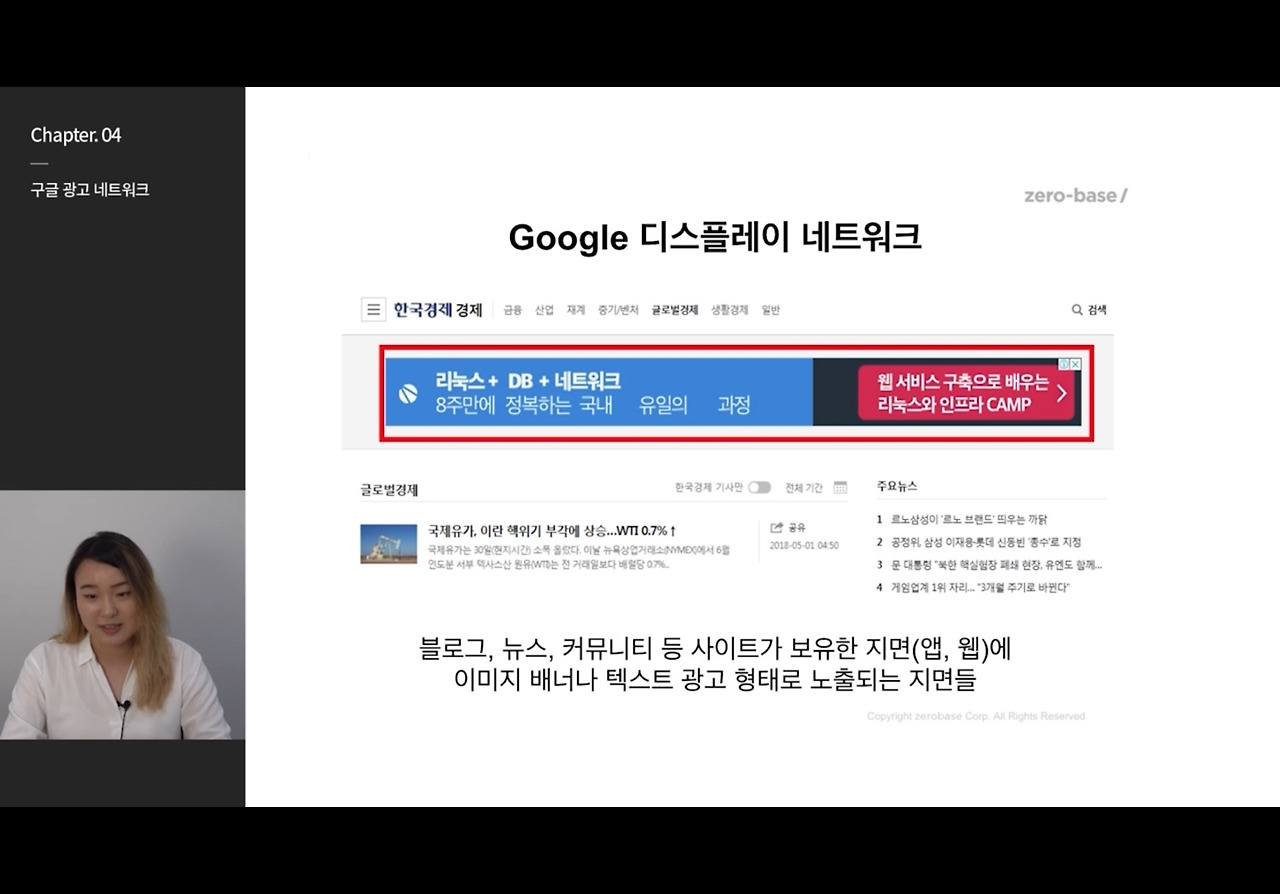Click the calendar icon next to 전체 기간
The image size is (1280, 894).
(x=840, y=488)
